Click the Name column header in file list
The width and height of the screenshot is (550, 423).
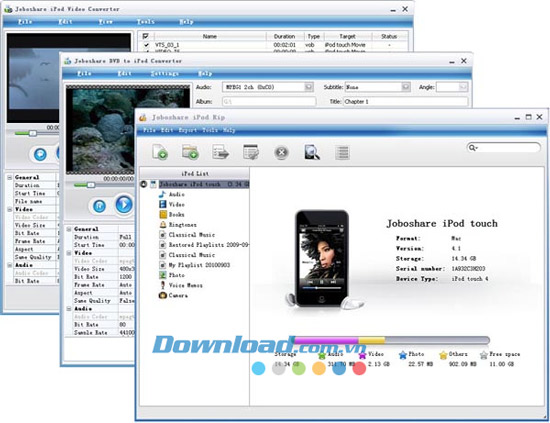tap(209, 36)
